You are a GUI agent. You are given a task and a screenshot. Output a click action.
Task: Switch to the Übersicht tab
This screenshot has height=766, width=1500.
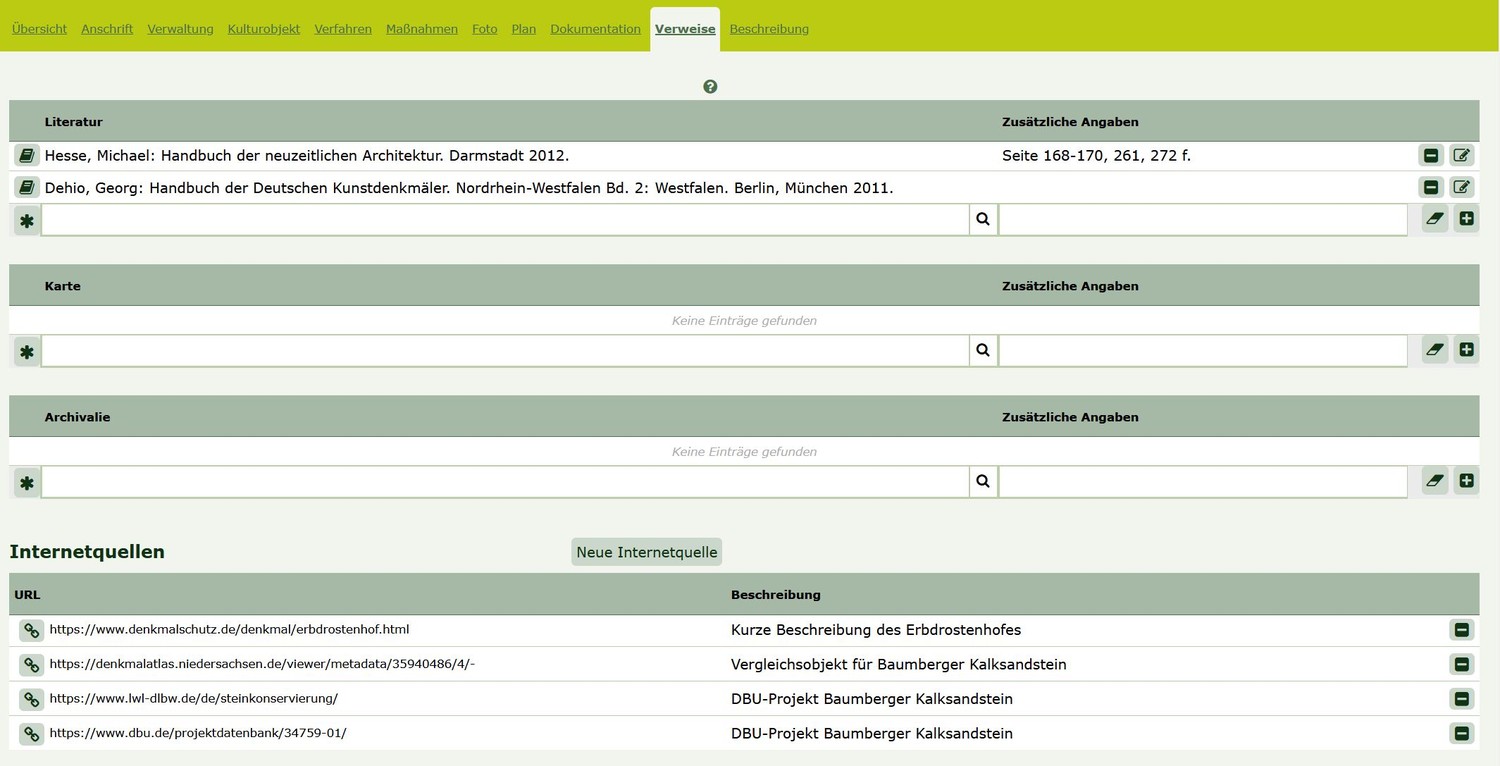pos(39,29)
